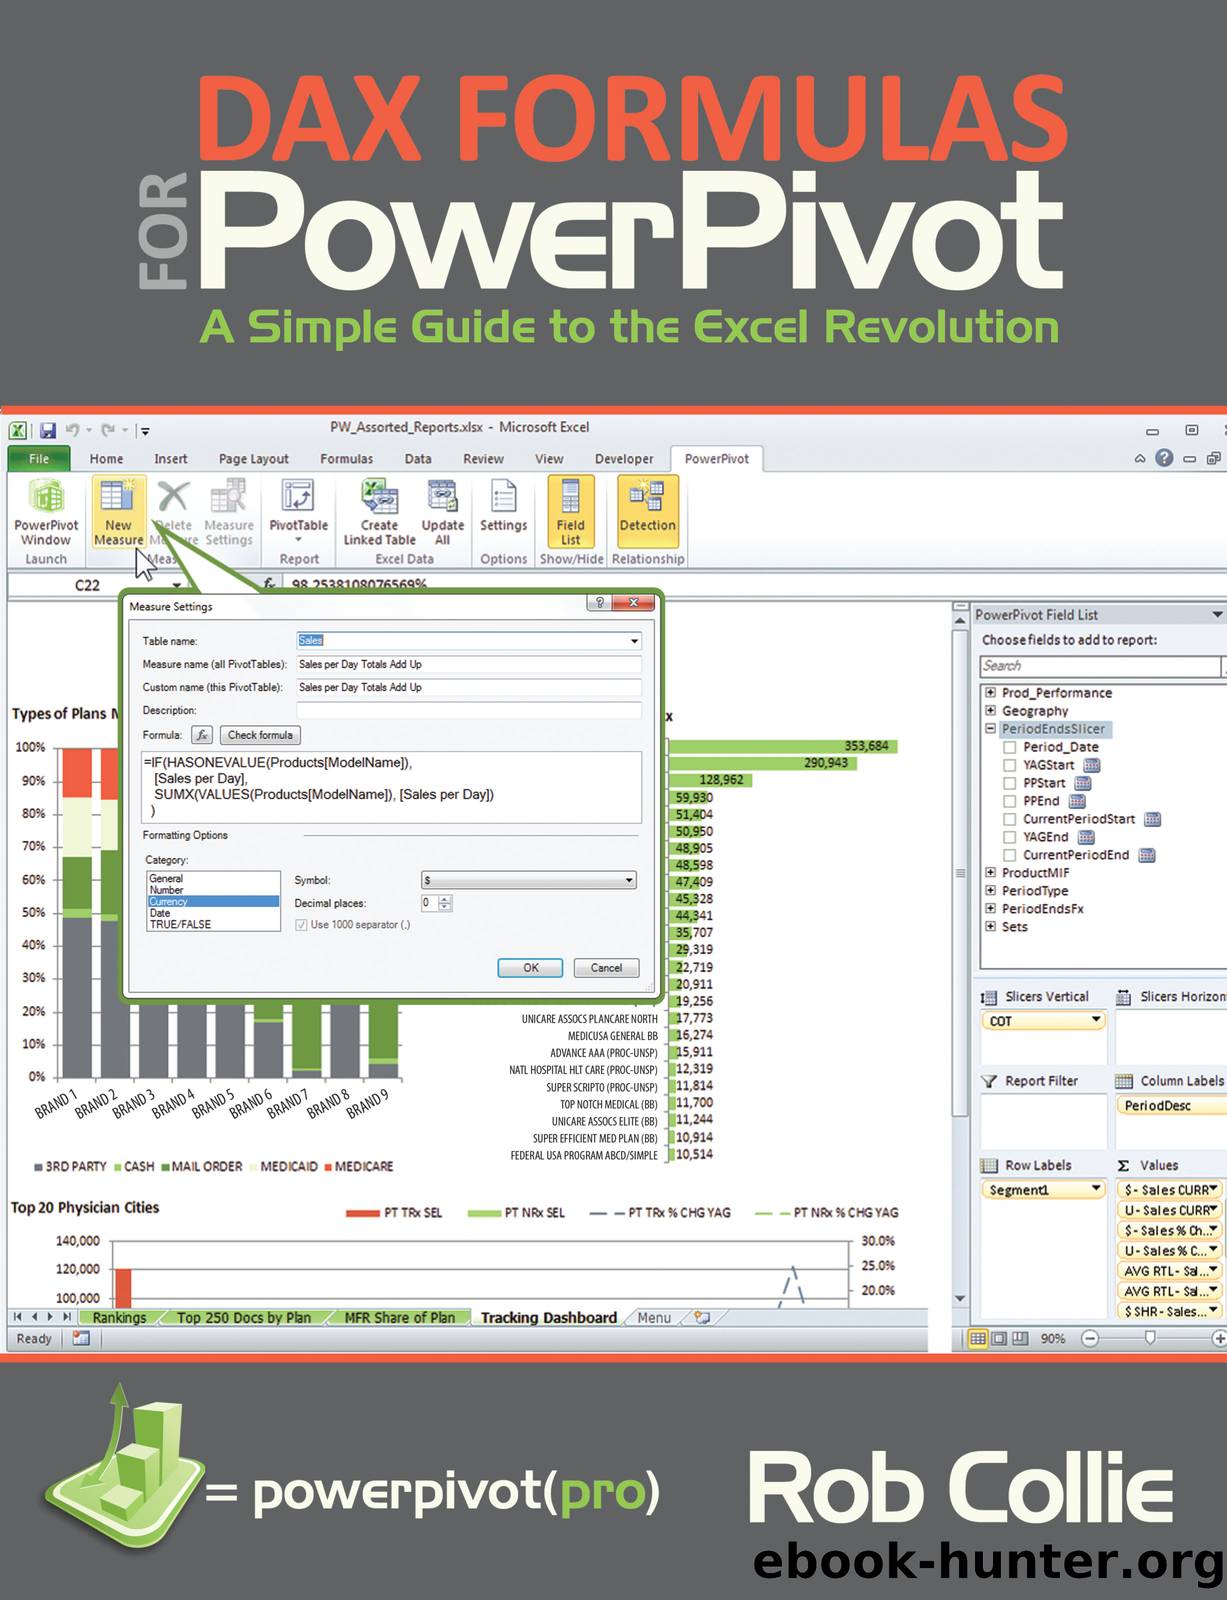Open Measure Settings in the ribbon
1227x1600 pixels.
click(x=229, y=512)
